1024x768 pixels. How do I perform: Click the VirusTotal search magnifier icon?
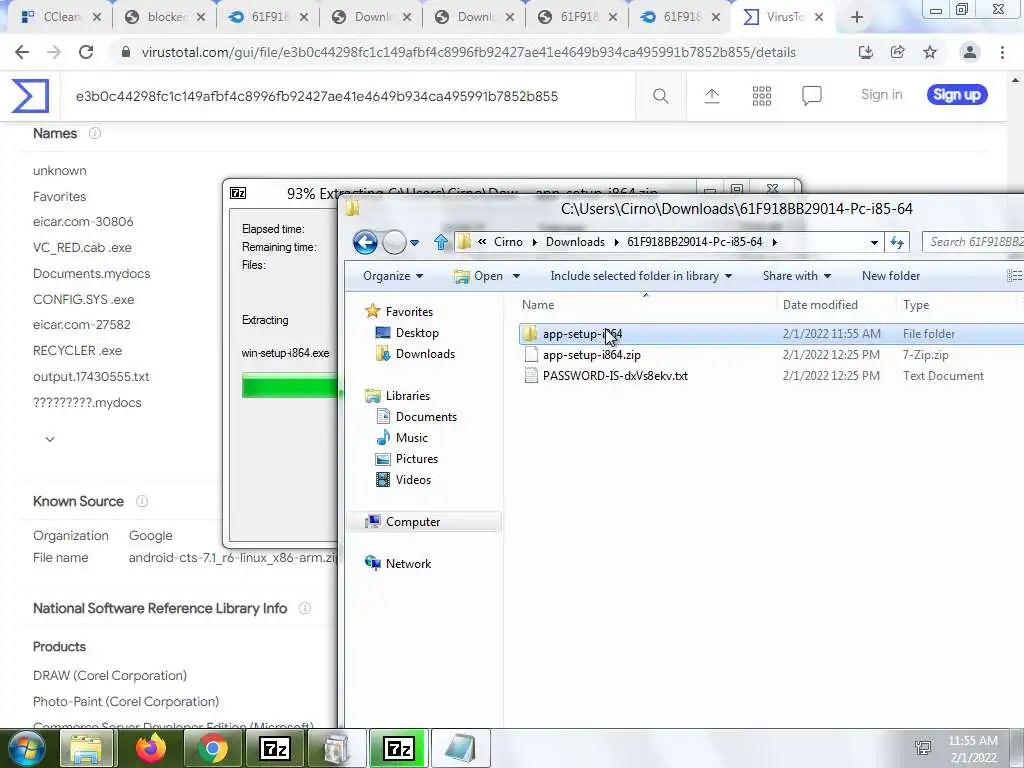click(660, 96)
